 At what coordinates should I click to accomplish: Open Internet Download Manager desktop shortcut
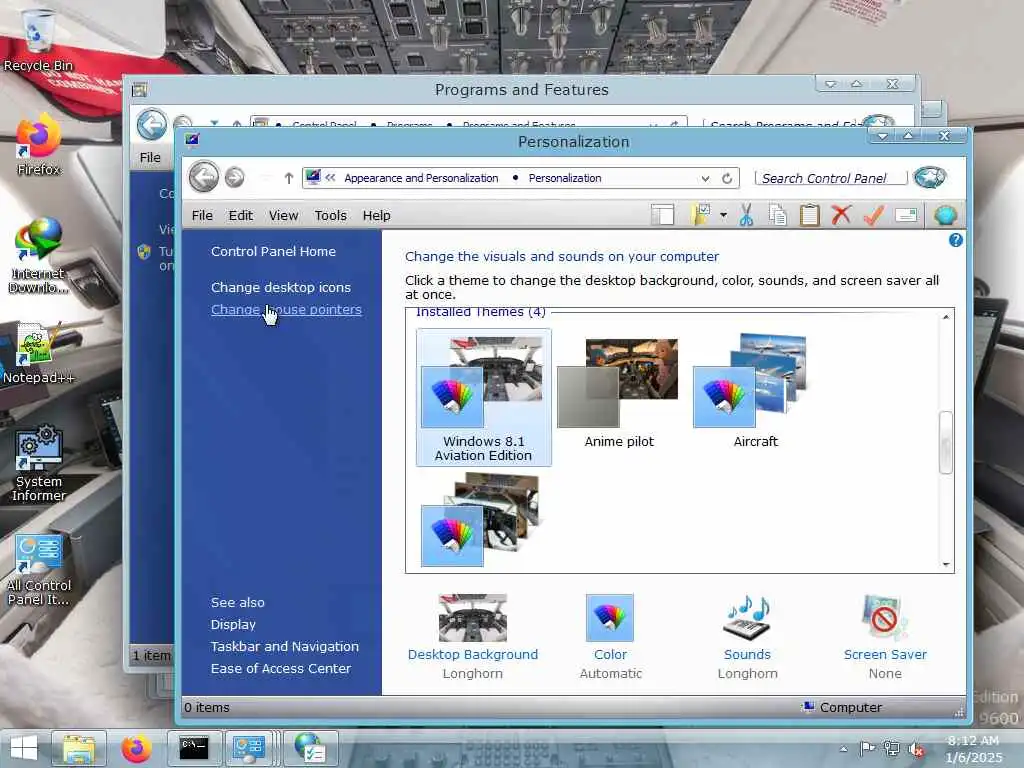pyautogui.click(x=38, y=256)
